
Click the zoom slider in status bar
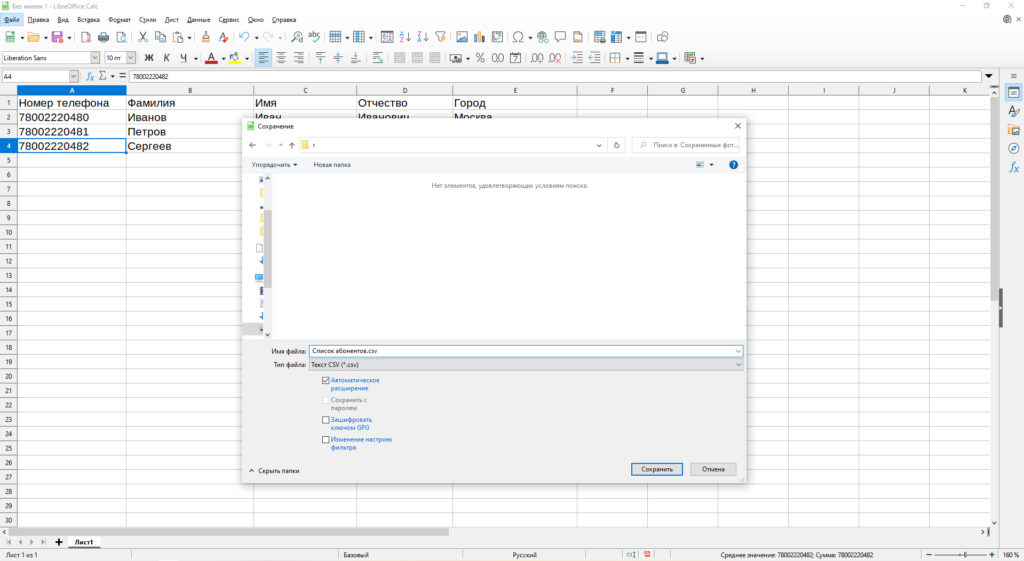click(x=964, y=555)
